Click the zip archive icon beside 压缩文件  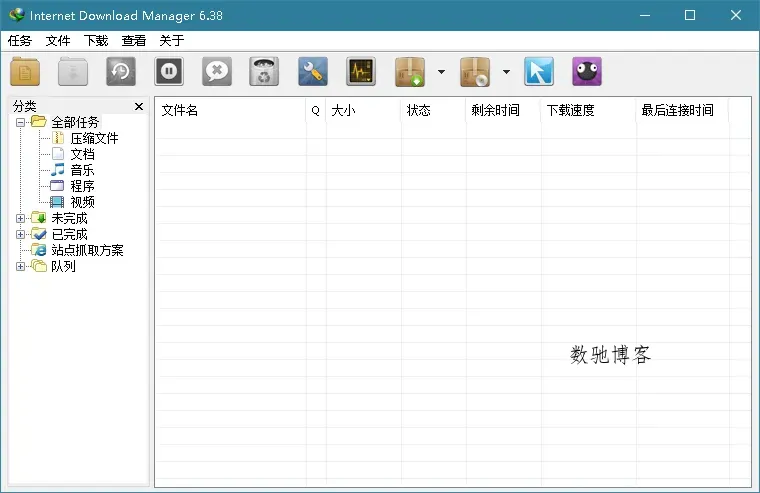tap(58, 138)
